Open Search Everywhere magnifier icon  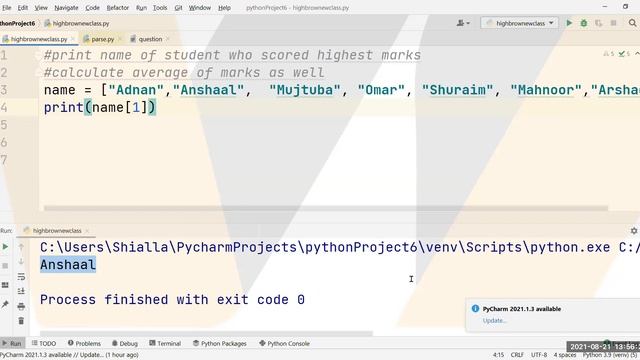click(632, 23)
